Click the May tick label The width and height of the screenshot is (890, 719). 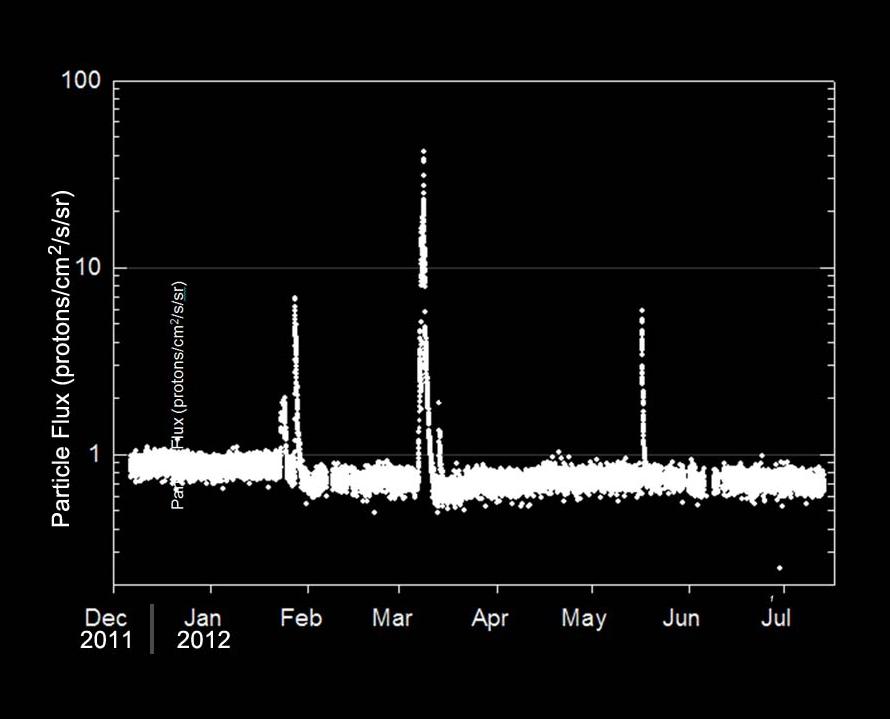pos(584,618)
